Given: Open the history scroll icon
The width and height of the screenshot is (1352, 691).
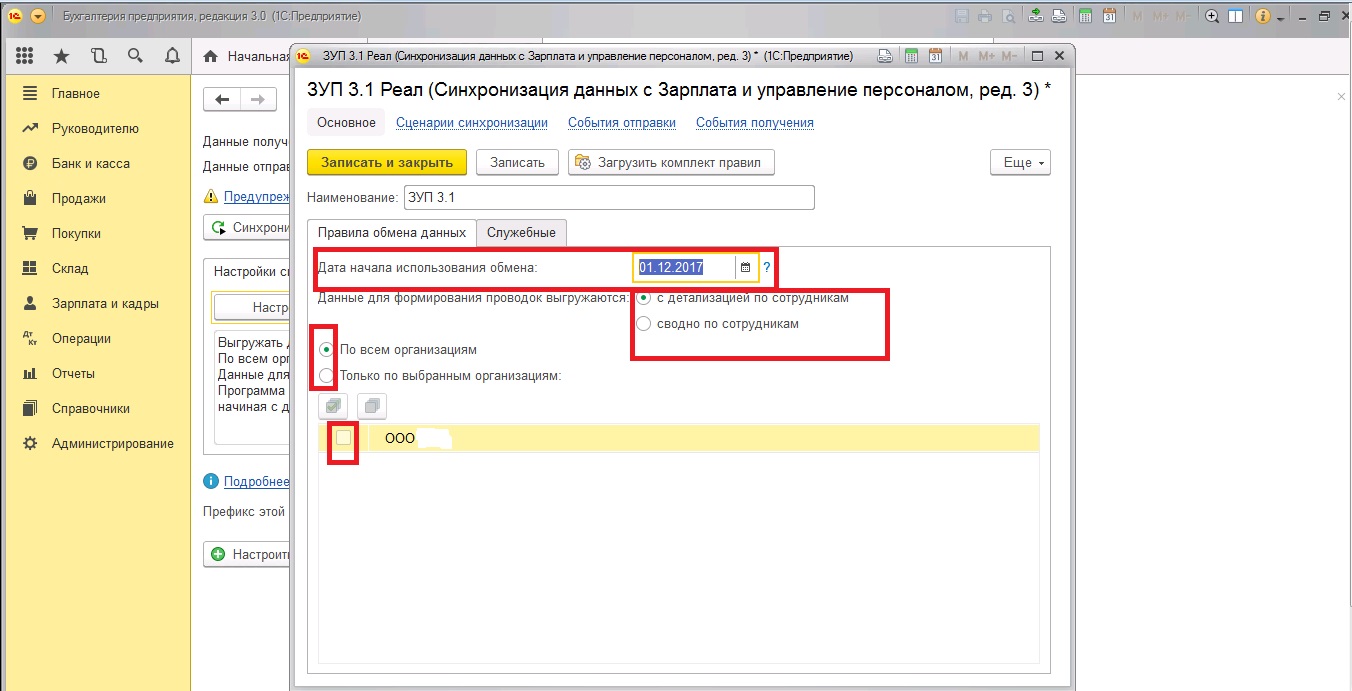Looking at the screenshot, I should [x=98, y=56].
